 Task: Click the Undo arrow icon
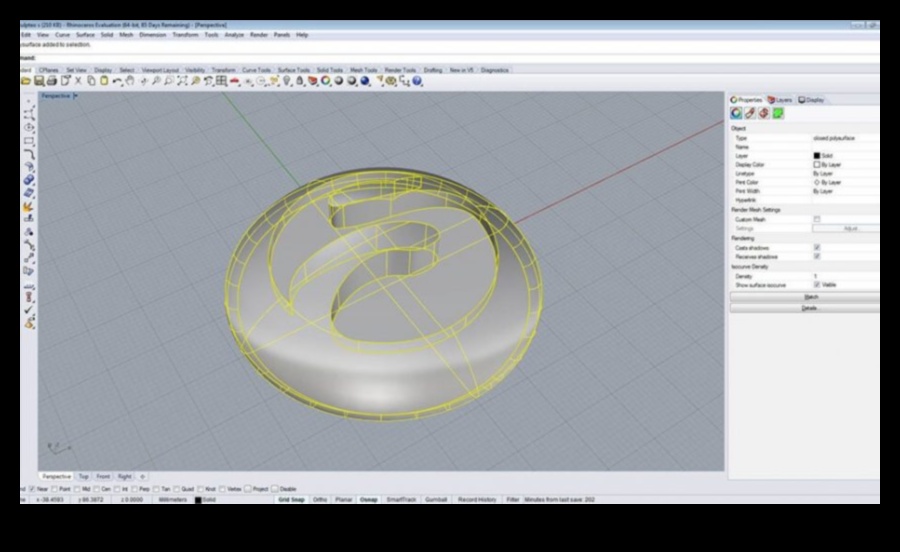[x=117, y=81]
